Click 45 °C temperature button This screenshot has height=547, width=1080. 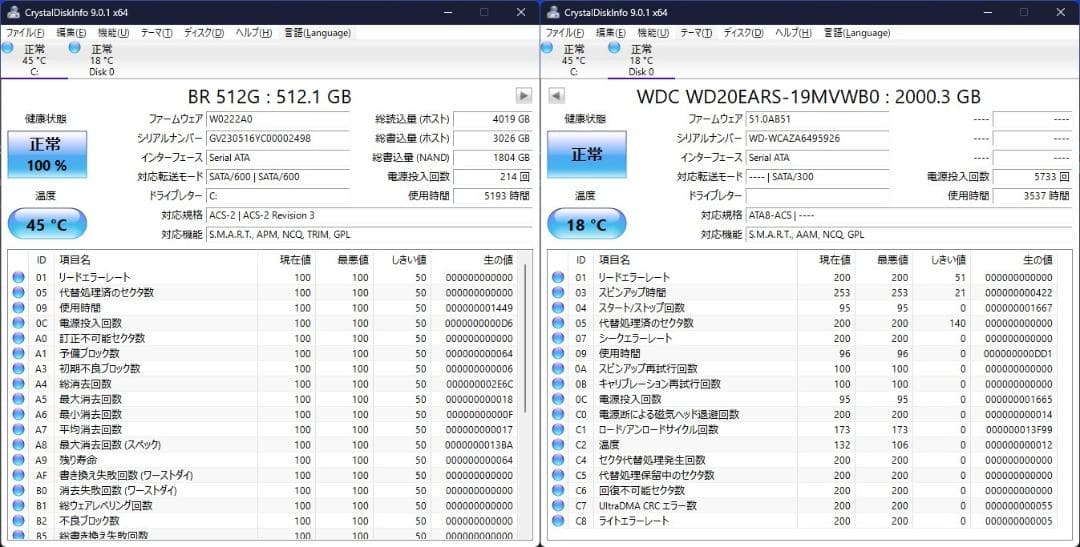(x=47, y=225)
